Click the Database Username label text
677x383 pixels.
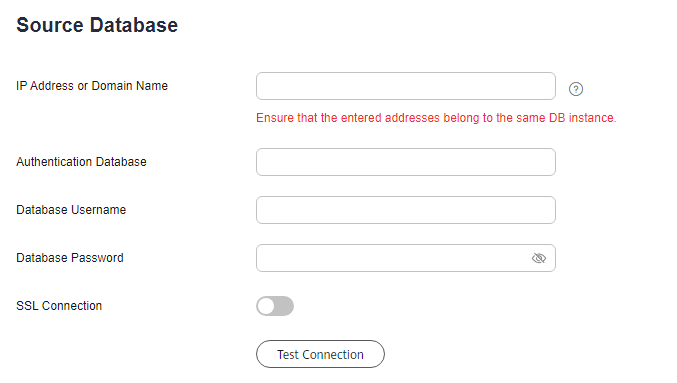coord(71,210)
